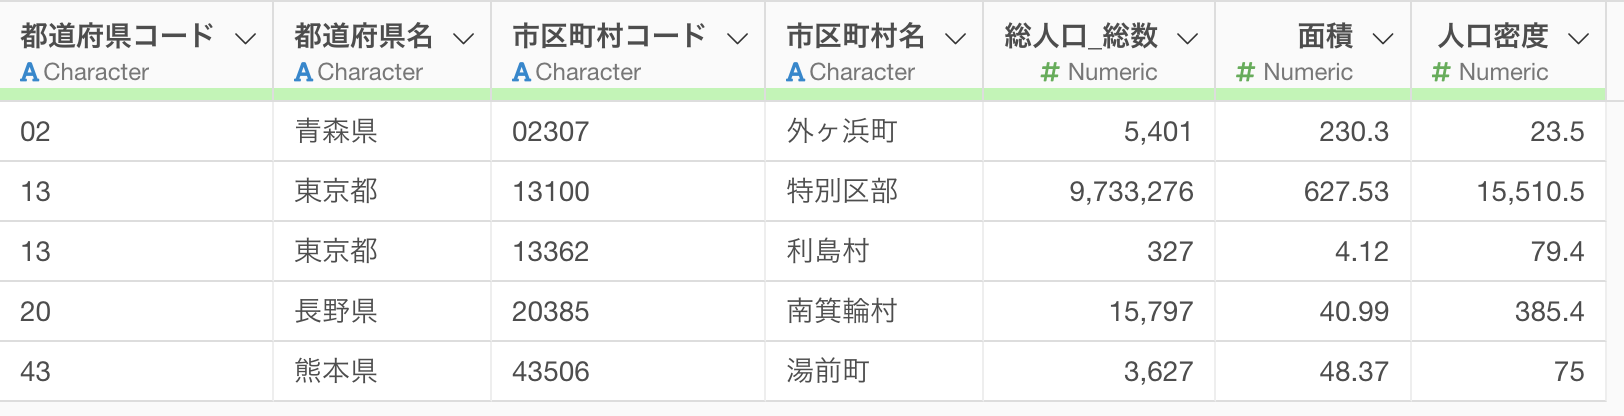This screenshot has width=1624, height=416.
Task: Click the Numeric hash icon under 人口密度
Action: point(1441,72)
